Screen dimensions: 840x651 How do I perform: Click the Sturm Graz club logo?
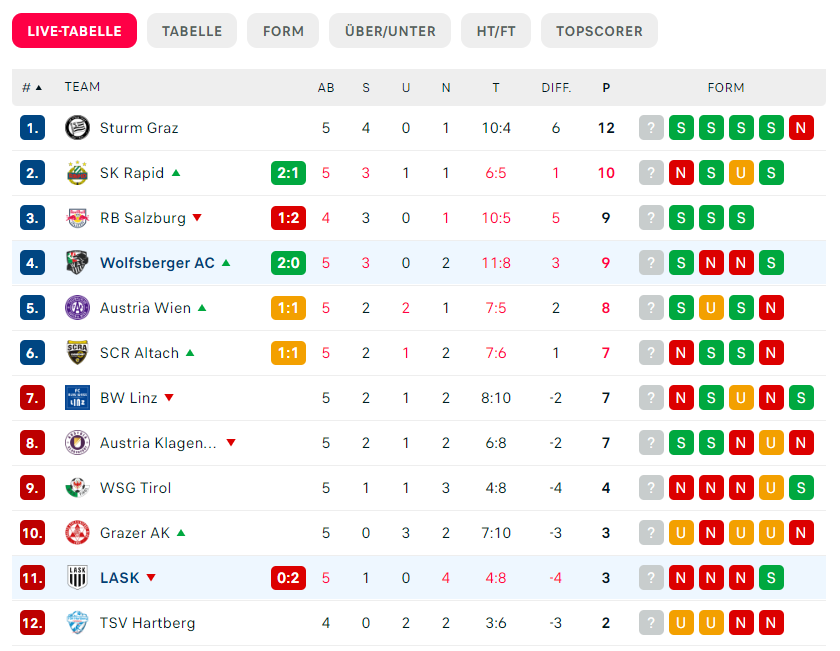[77, 128]
